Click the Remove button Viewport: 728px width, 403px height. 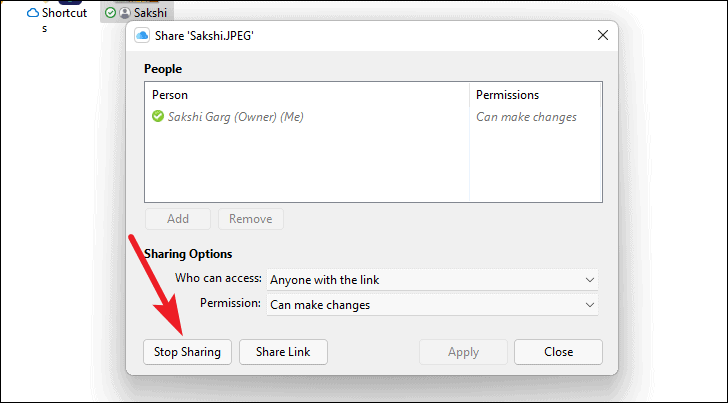click(x=250, y=219)
